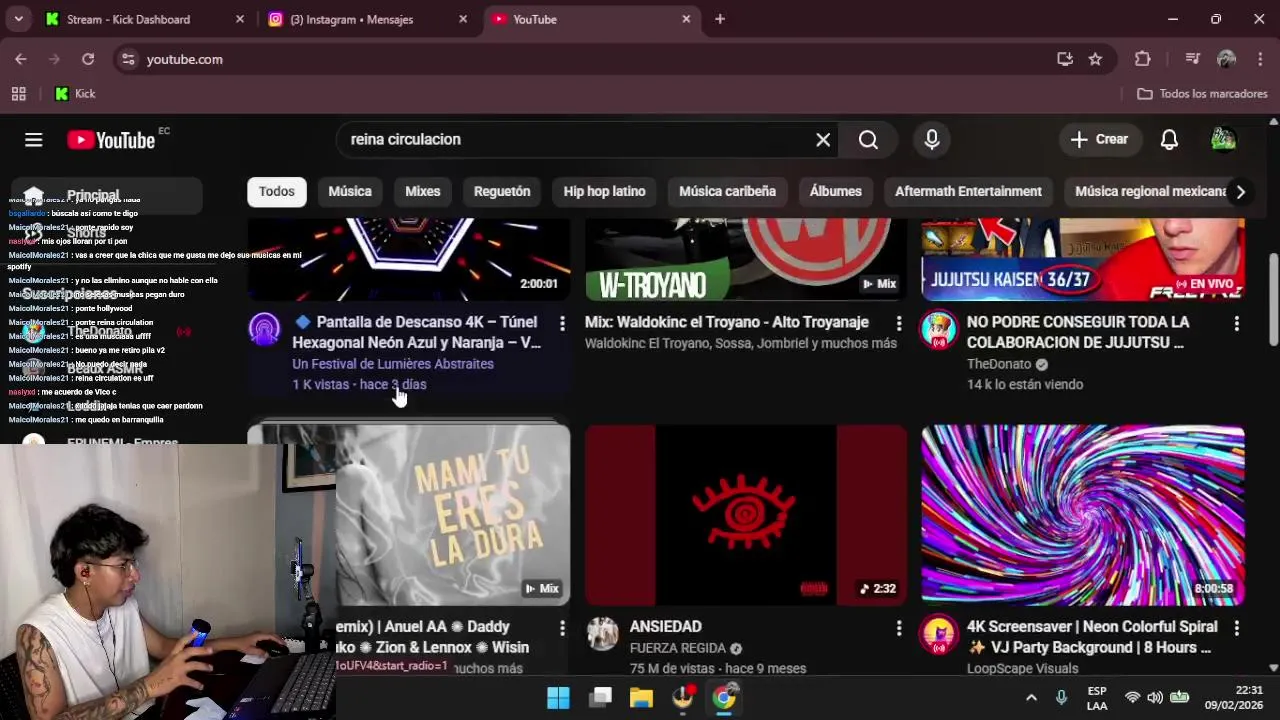
Task: Open the Chrome profile avatar
Action: tap(1227, 59)
